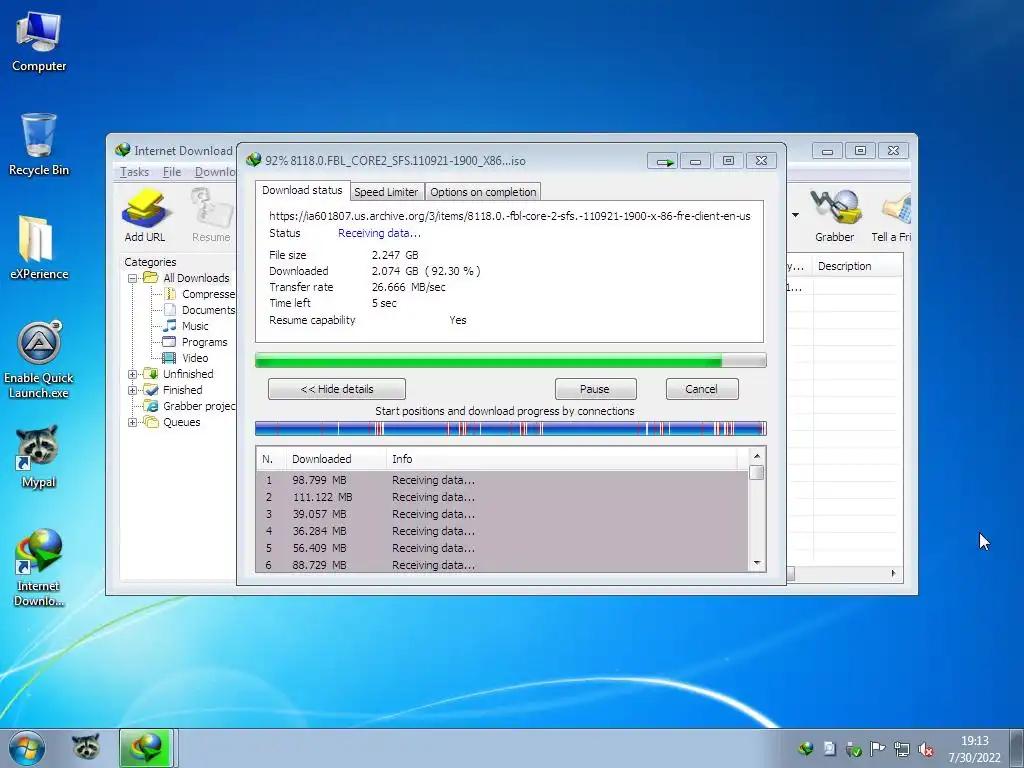Click the Description column header
1024x768 pixels.
[858, 266]
